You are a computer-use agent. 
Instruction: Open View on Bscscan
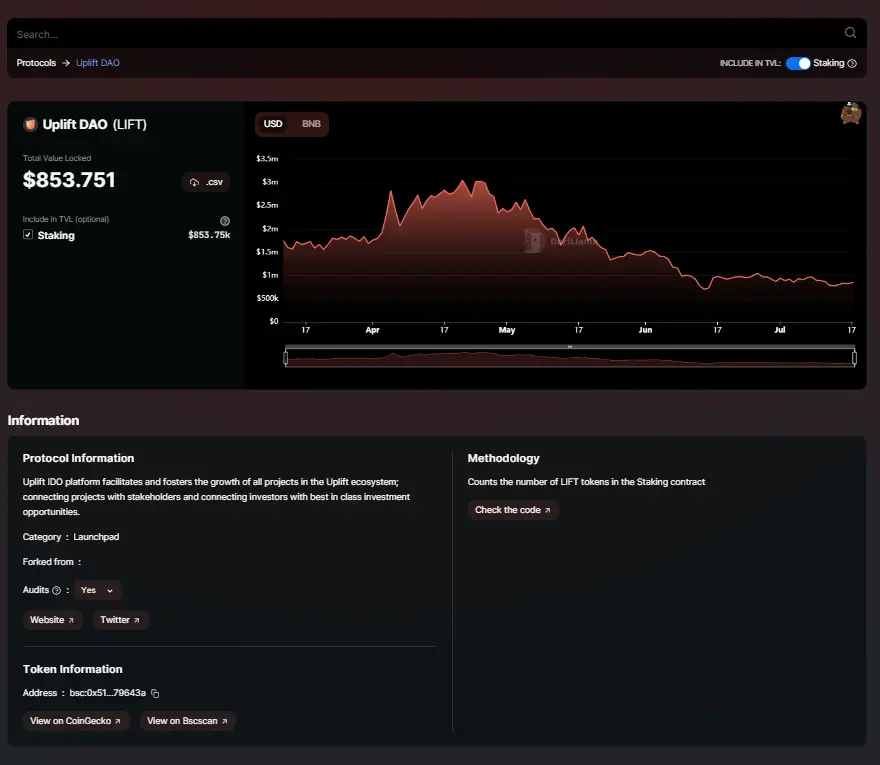coord(187,721)
